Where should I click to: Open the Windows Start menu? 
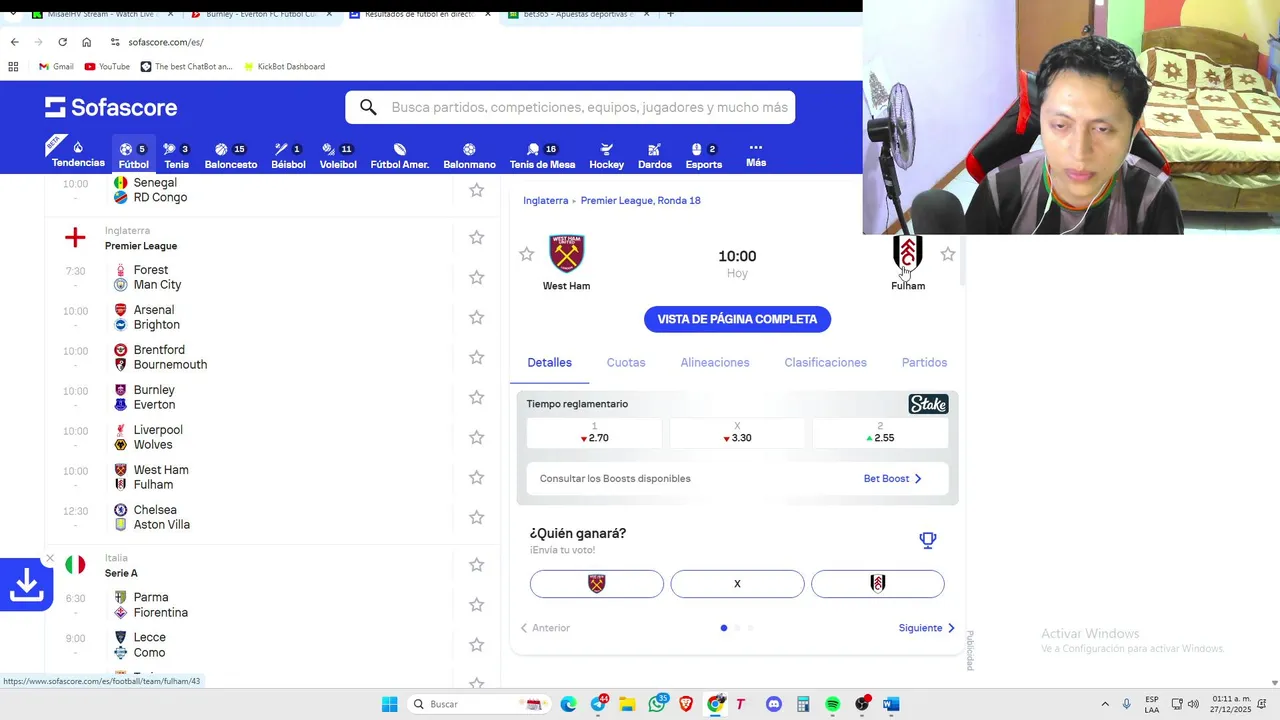click(x=389, y=704)
